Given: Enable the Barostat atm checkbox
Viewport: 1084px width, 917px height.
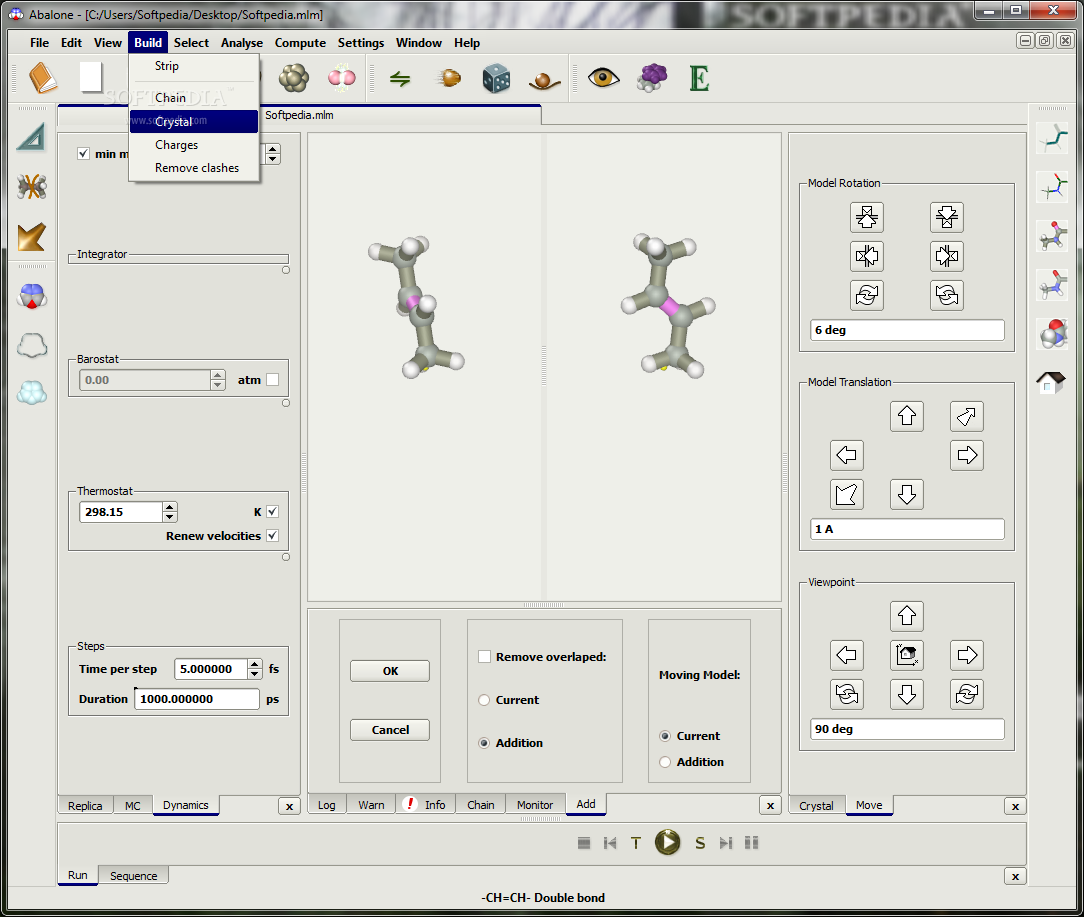Looking at the screenshot, I should pos(272,380).
